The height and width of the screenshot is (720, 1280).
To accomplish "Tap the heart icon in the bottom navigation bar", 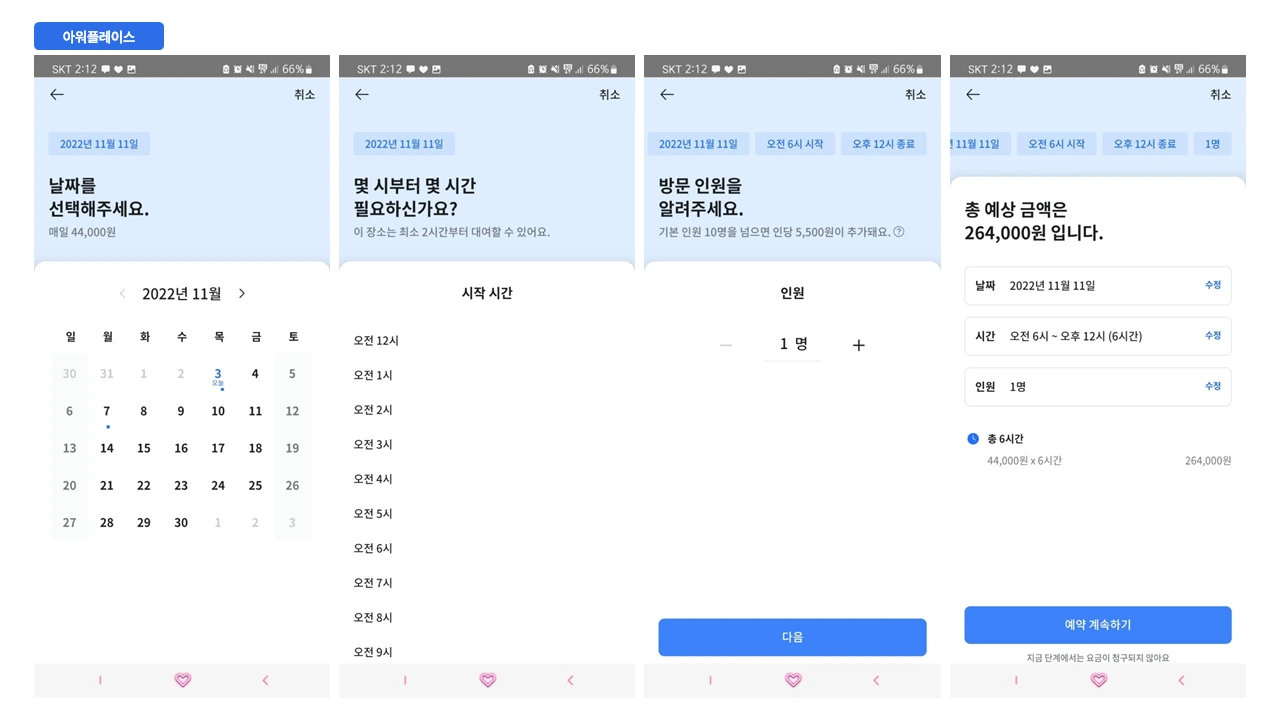I will pyautogui.click(x=182, y=680).
